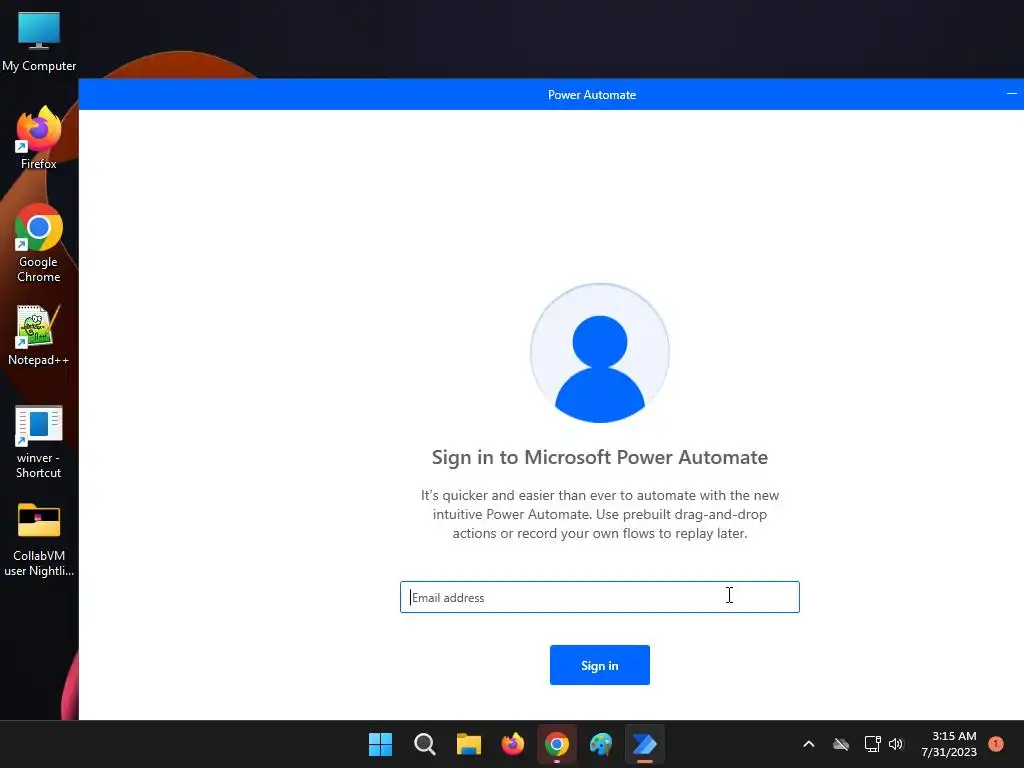1024x768 pixels.
Task: Switch to Chrome in the taskbar
Action: 556,744
